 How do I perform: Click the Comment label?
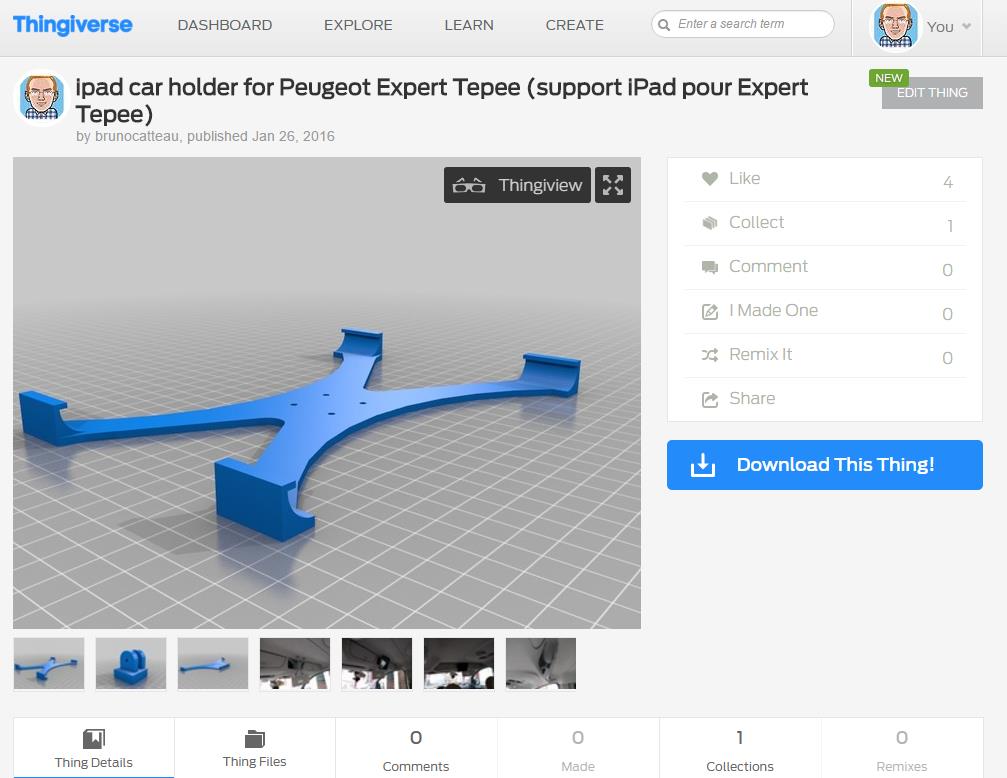pyautogui.click(x=768, y=266)
